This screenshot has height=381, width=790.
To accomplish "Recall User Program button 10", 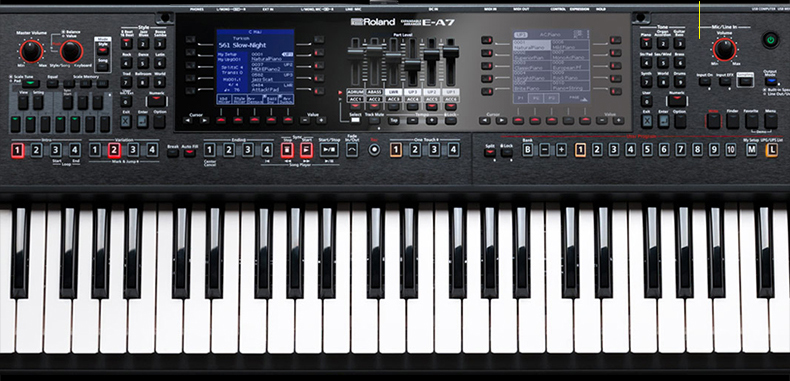I will click(x=731, y=150).
